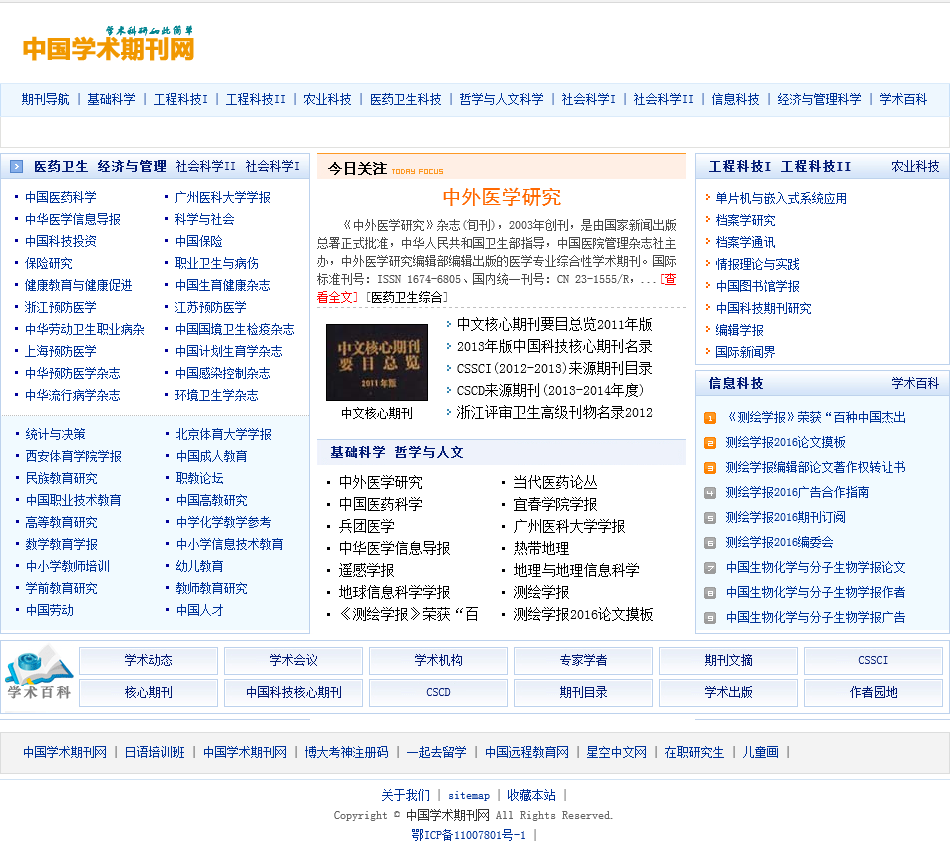The height and width of the screenshot is (864, 950).
Task: Open 测绘学报2016论文摸板 in 信息科技 list
Action: (785, 443)
